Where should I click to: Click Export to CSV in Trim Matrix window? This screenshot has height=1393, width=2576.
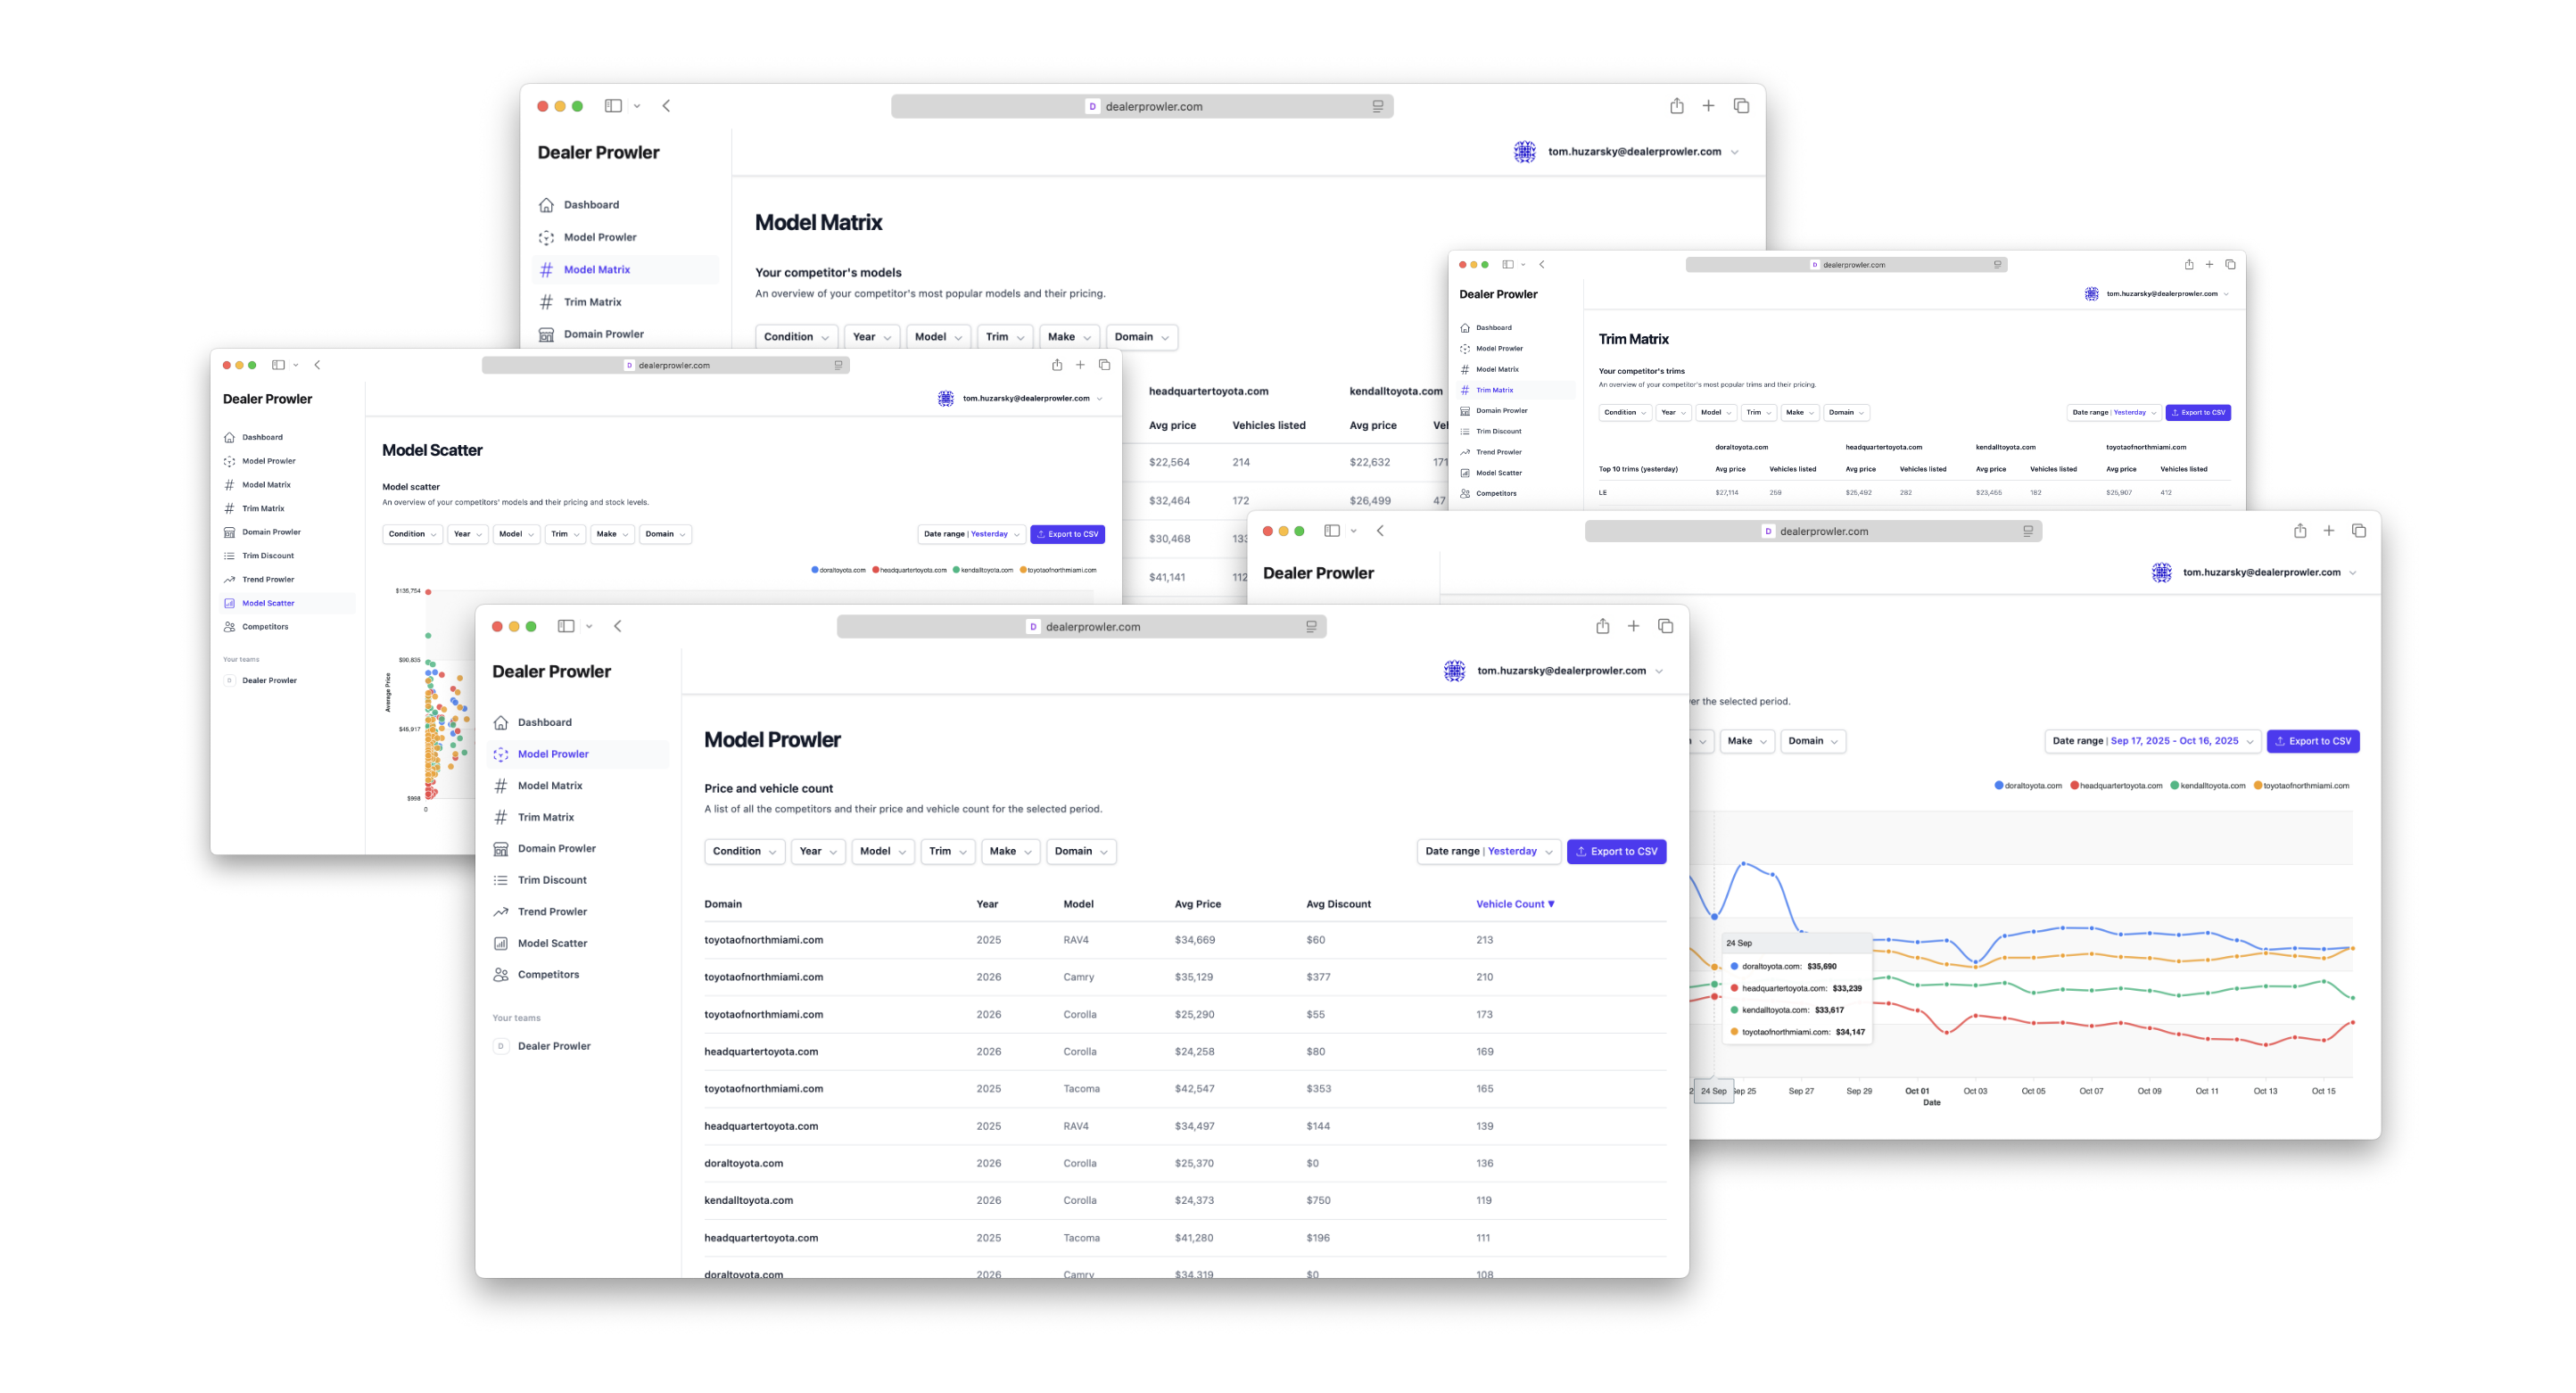click(x=2197, y=413)
